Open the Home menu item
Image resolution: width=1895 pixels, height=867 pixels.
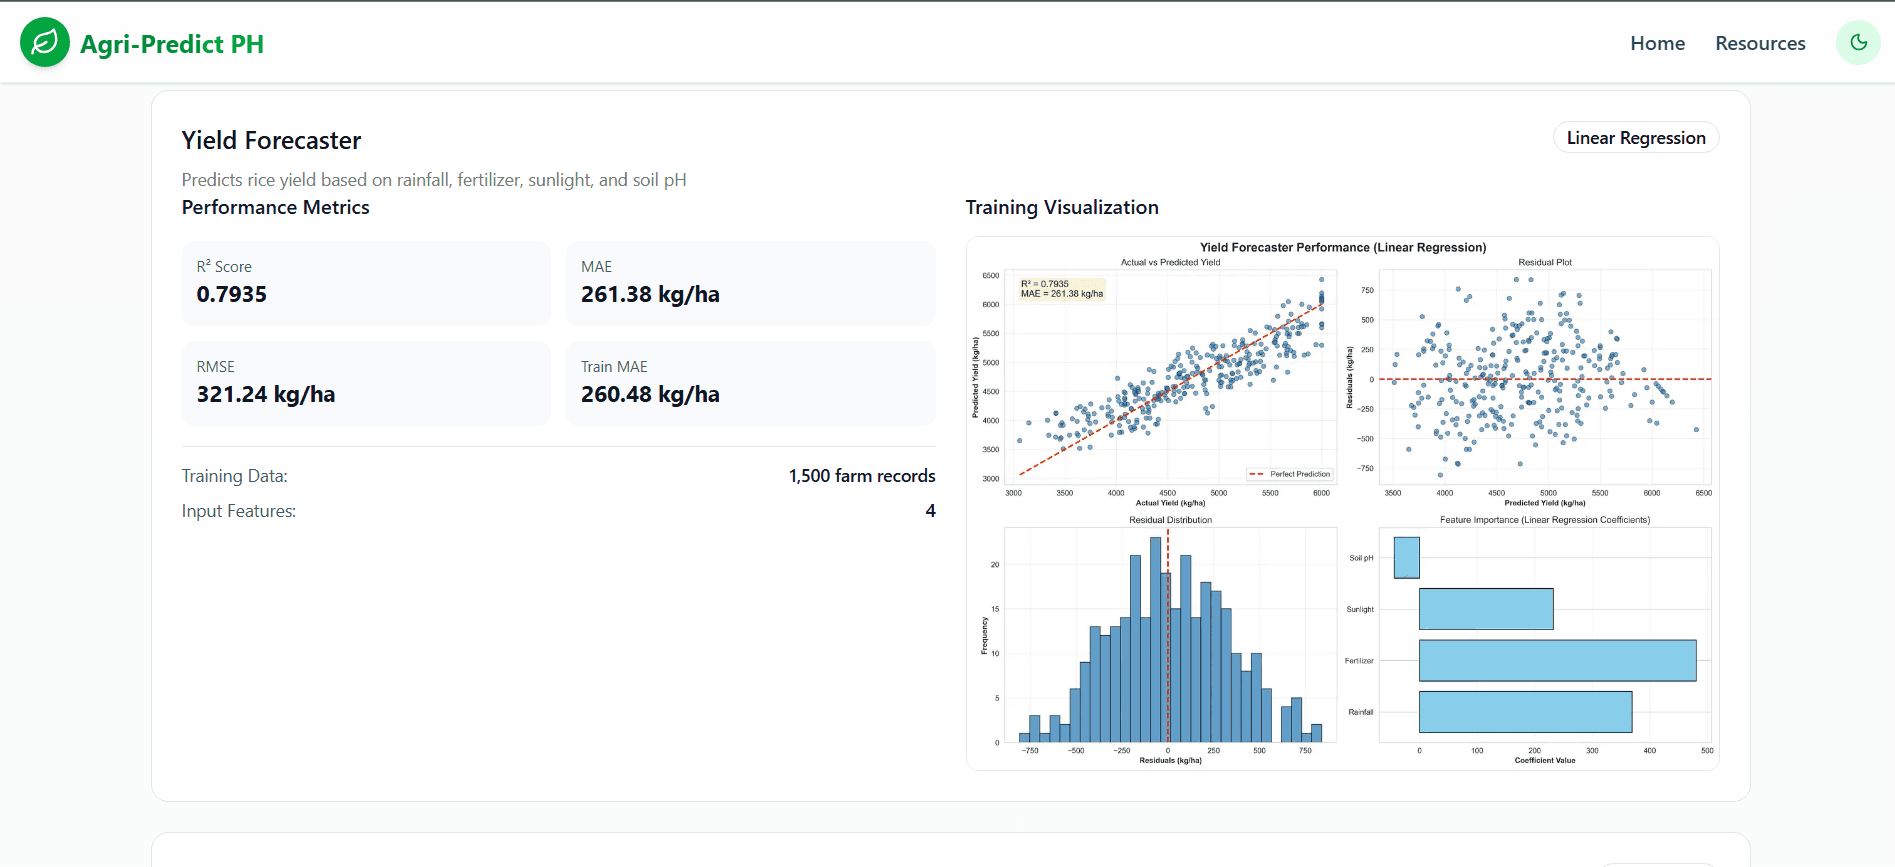tap(1657, 43)
